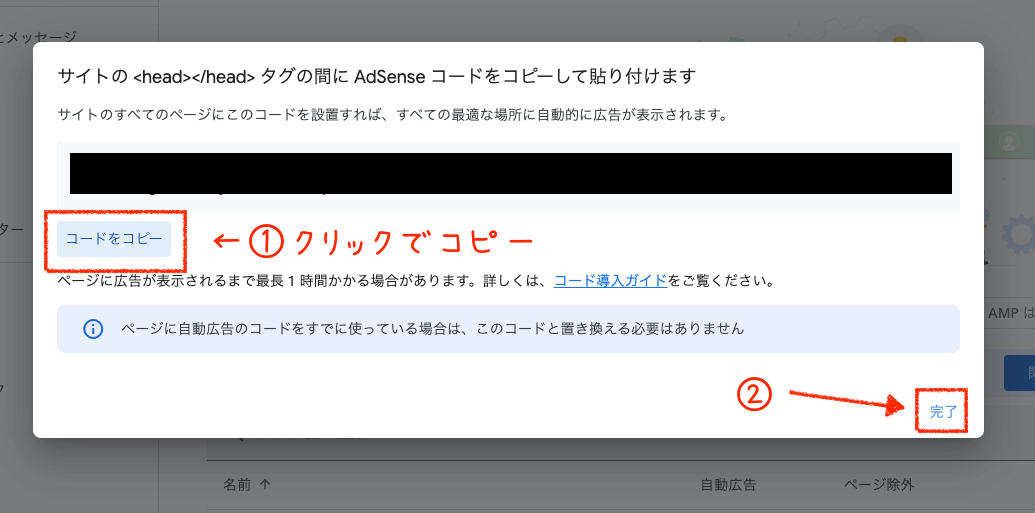Click the AMP text on right edge
Image resolution: width=1035 pixels, height=513 pixels.
pos(1003,314)
